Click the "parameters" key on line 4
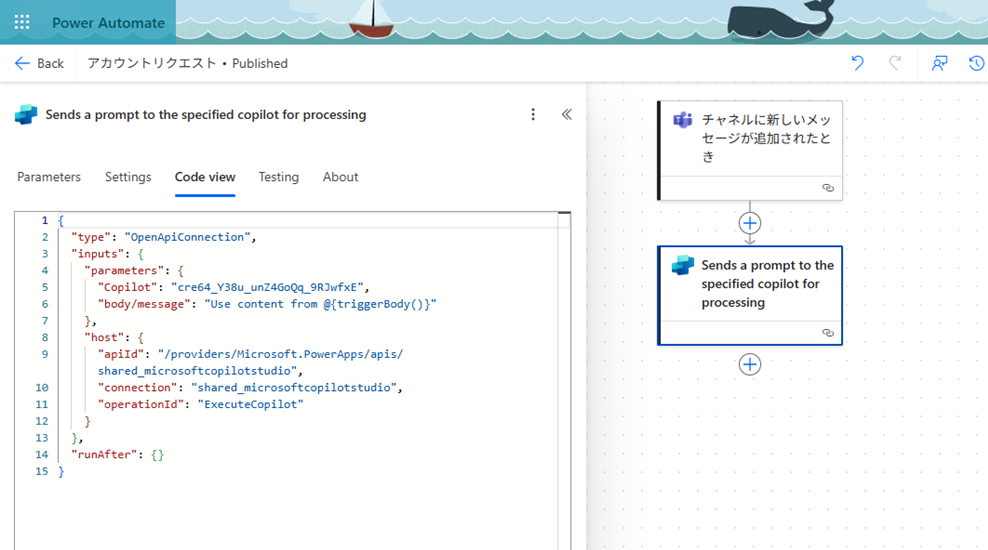988x550 pixels. [124, 270]
